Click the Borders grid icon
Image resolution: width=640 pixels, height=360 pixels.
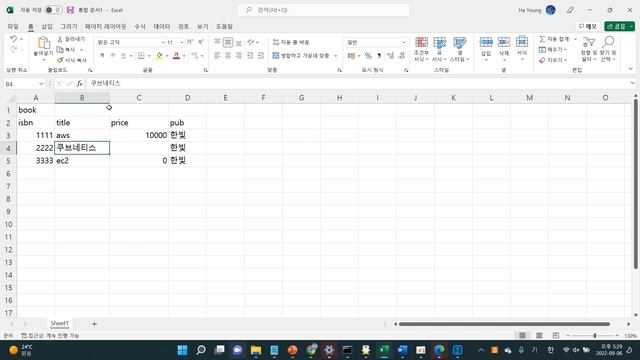coord(141,56)
